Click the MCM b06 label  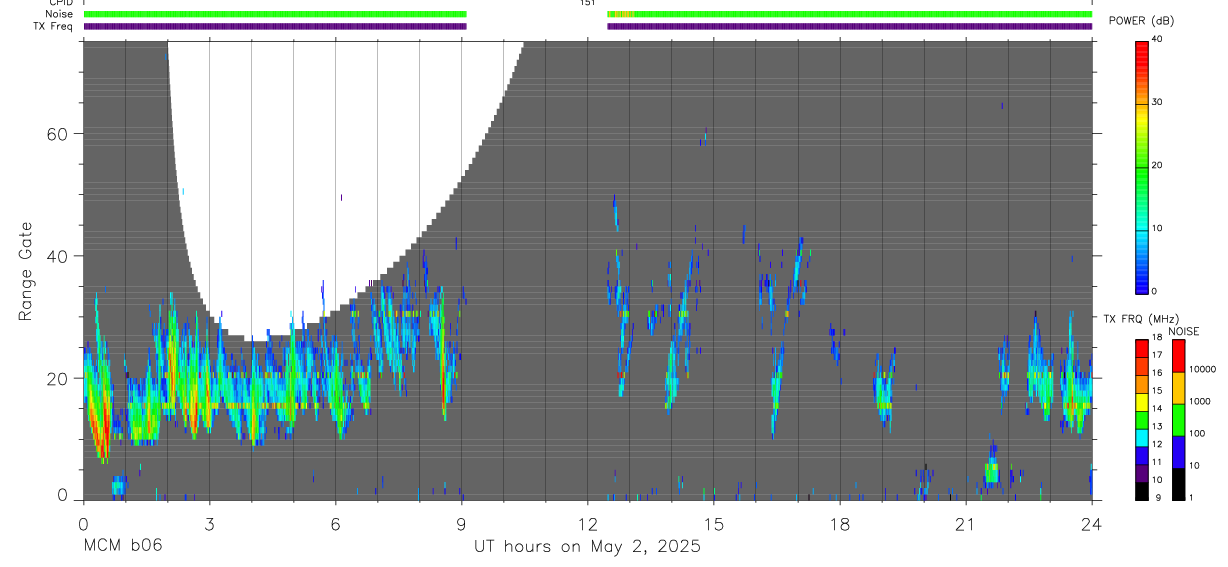click(122, 546)
